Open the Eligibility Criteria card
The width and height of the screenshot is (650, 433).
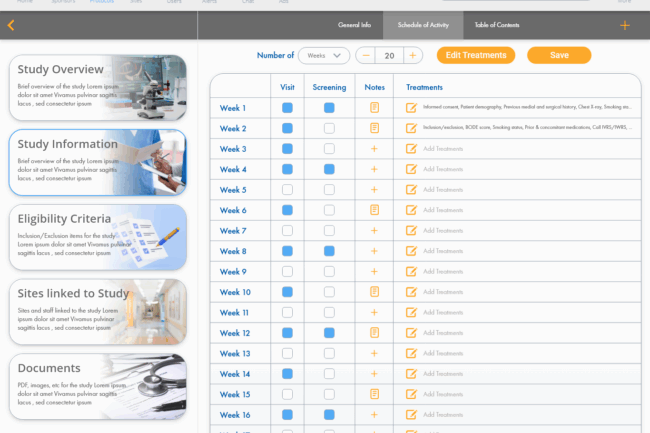point(97,236)
